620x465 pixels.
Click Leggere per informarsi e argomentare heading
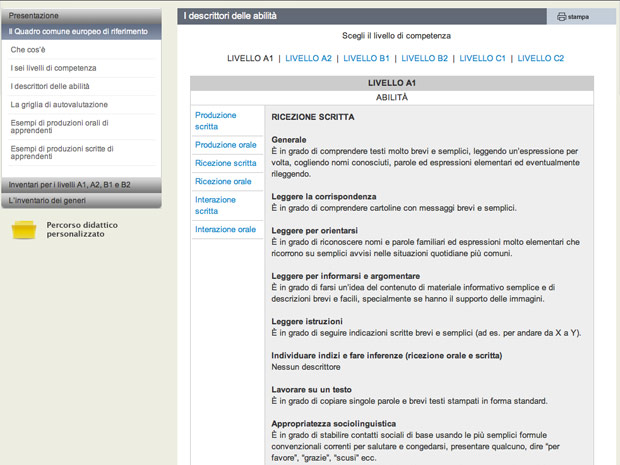click(346, 276)
